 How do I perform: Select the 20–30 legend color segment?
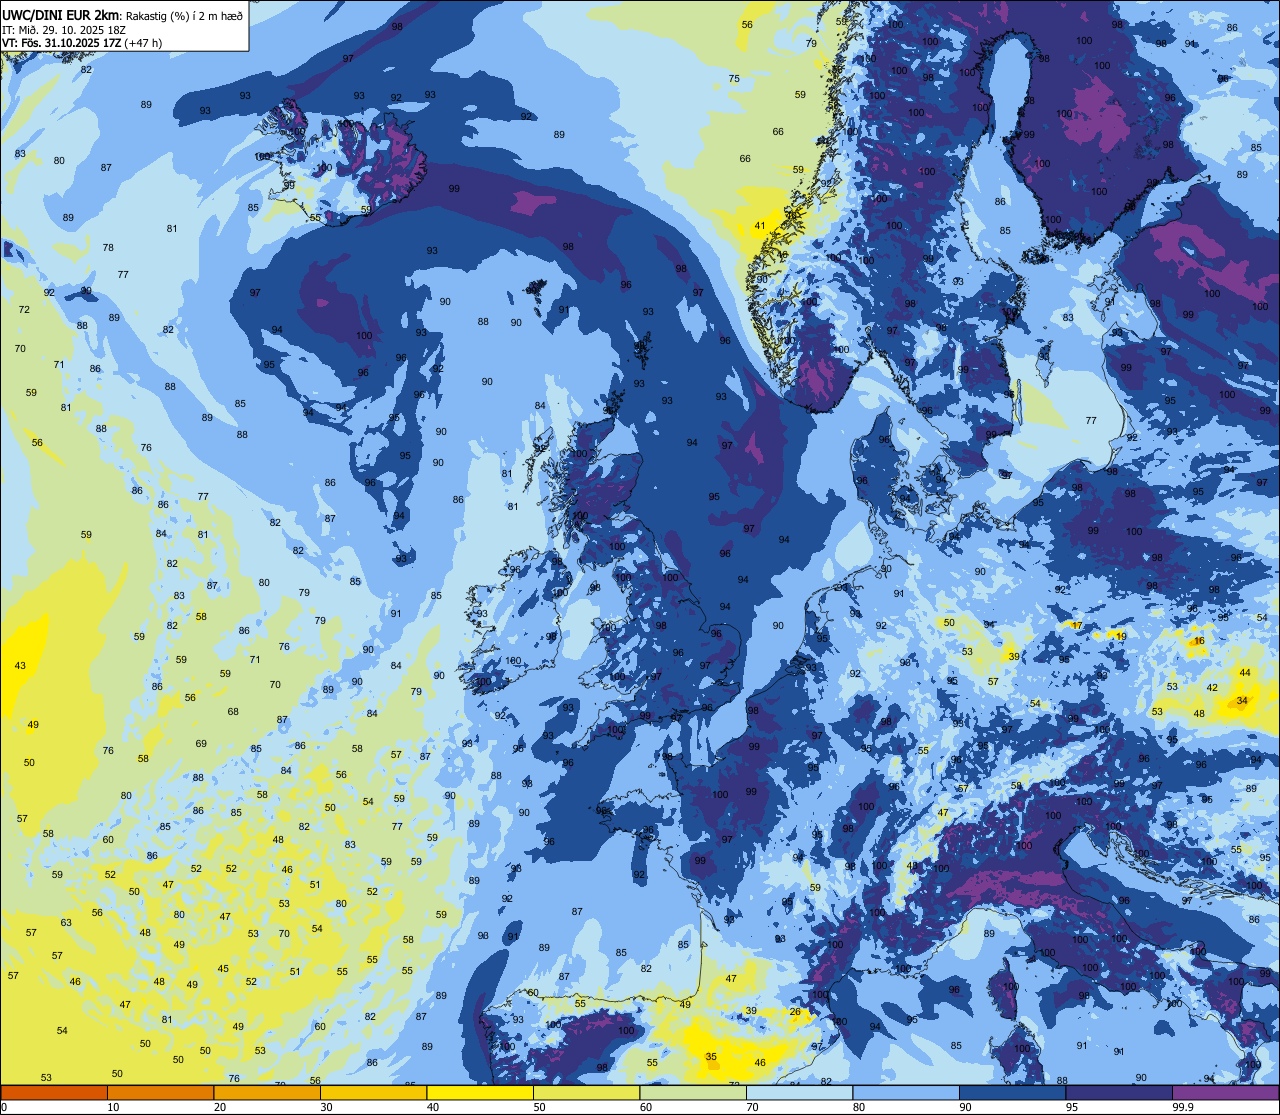click(266, 1093)
